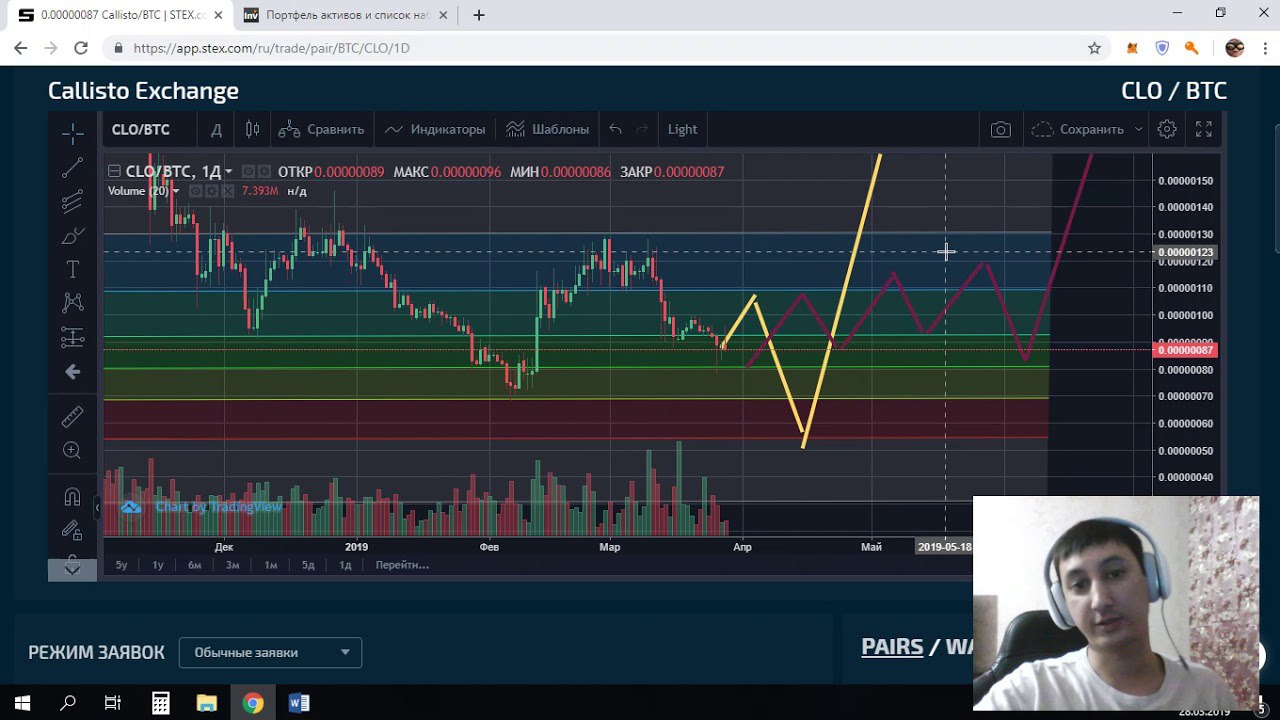Set the chart range to 1y

click(158, 565)
